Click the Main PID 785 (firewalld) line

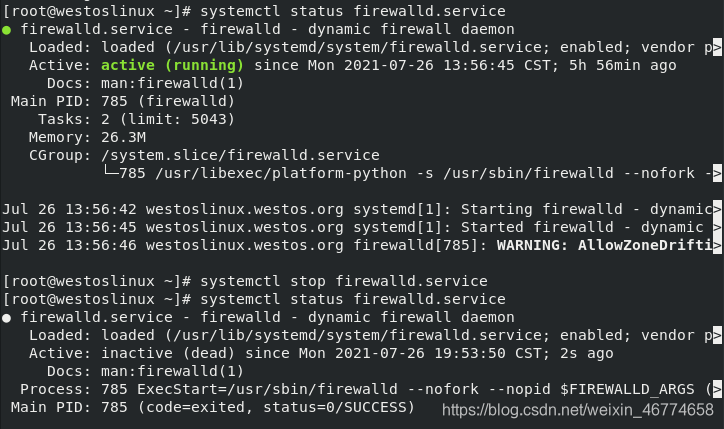coord(123,101)
